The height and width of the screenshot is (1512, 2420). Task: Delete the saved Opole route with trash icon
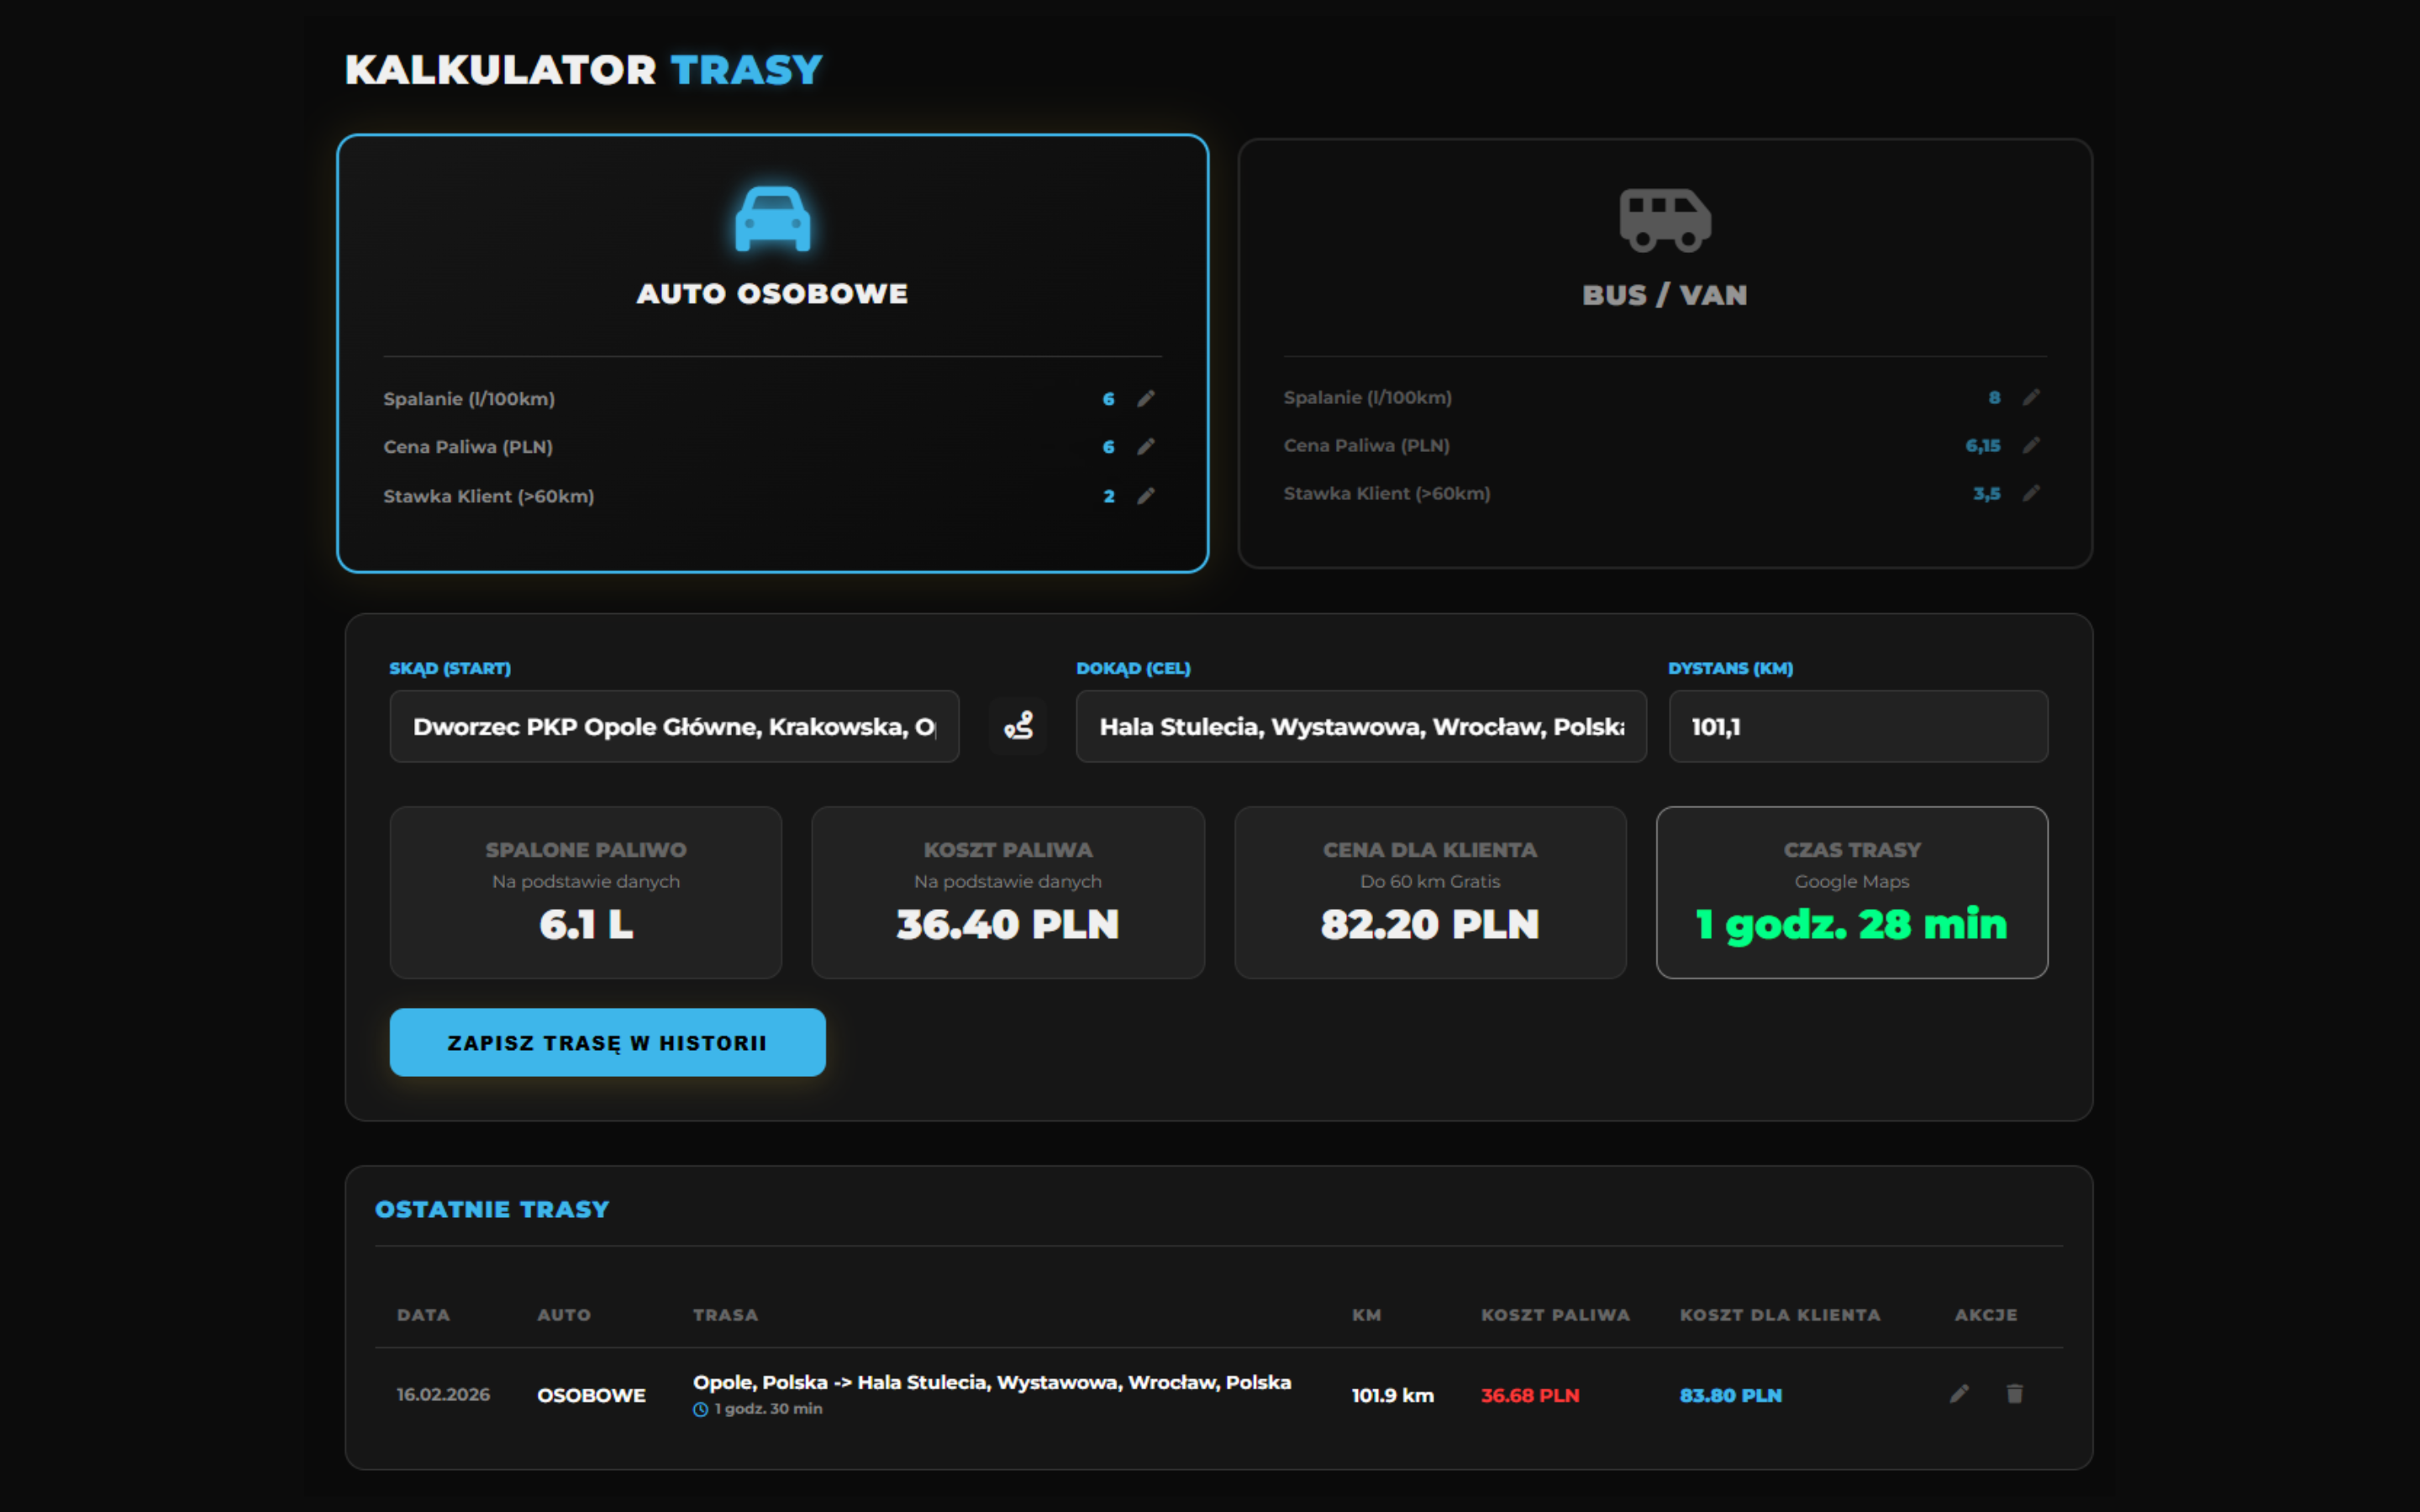[2014, 1394]
